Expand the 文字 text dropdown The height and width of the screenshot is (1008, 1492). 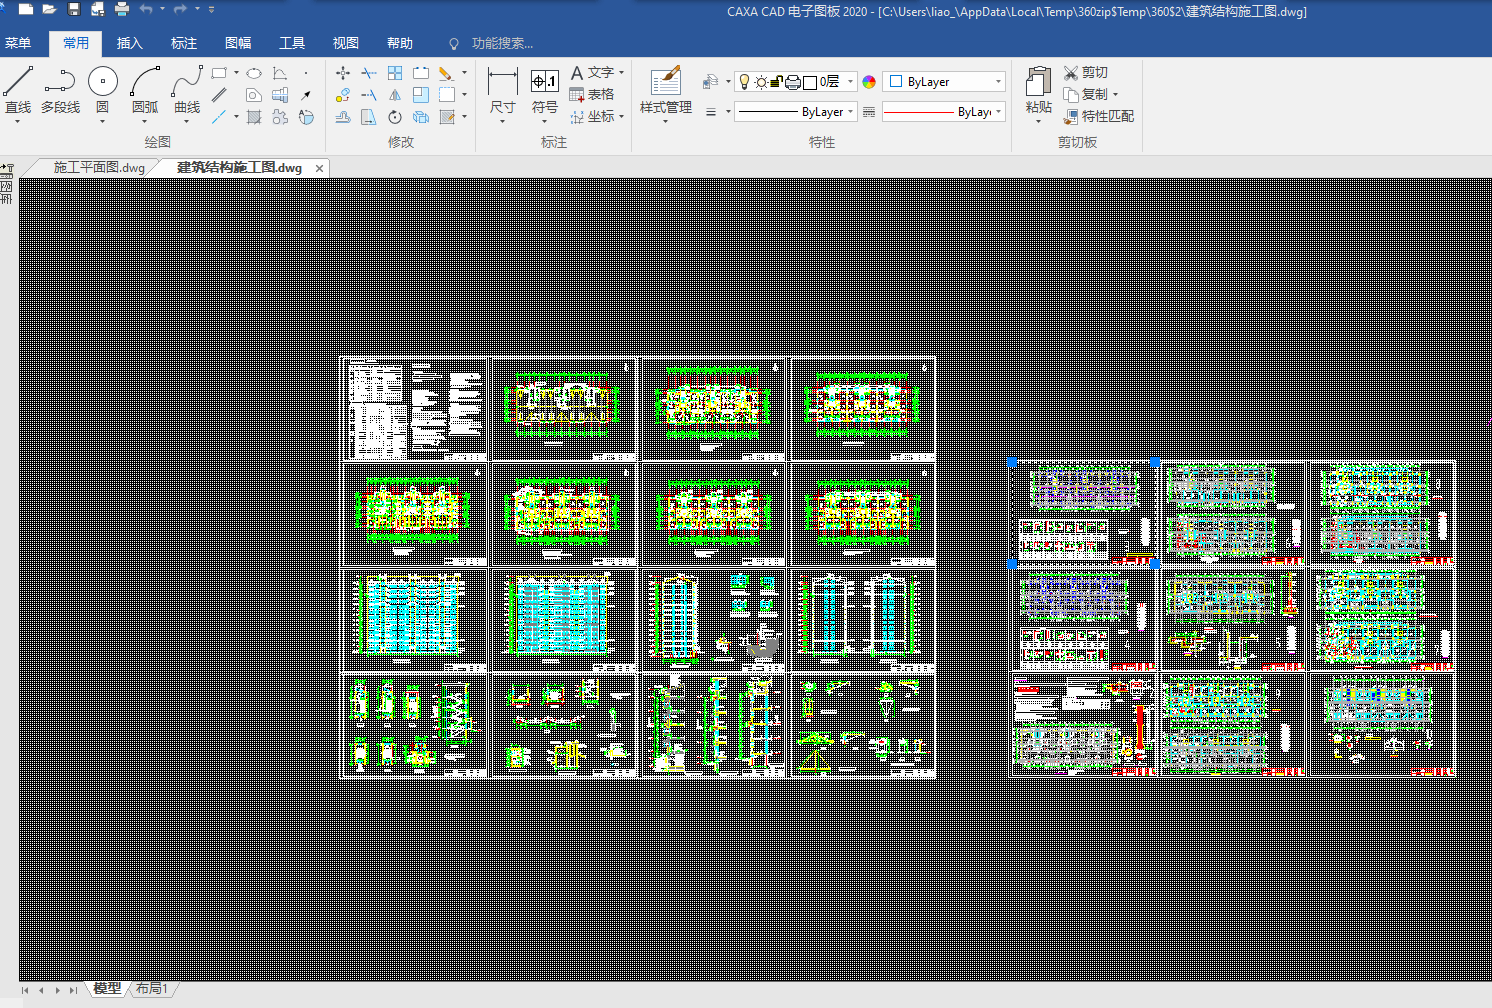621,73
